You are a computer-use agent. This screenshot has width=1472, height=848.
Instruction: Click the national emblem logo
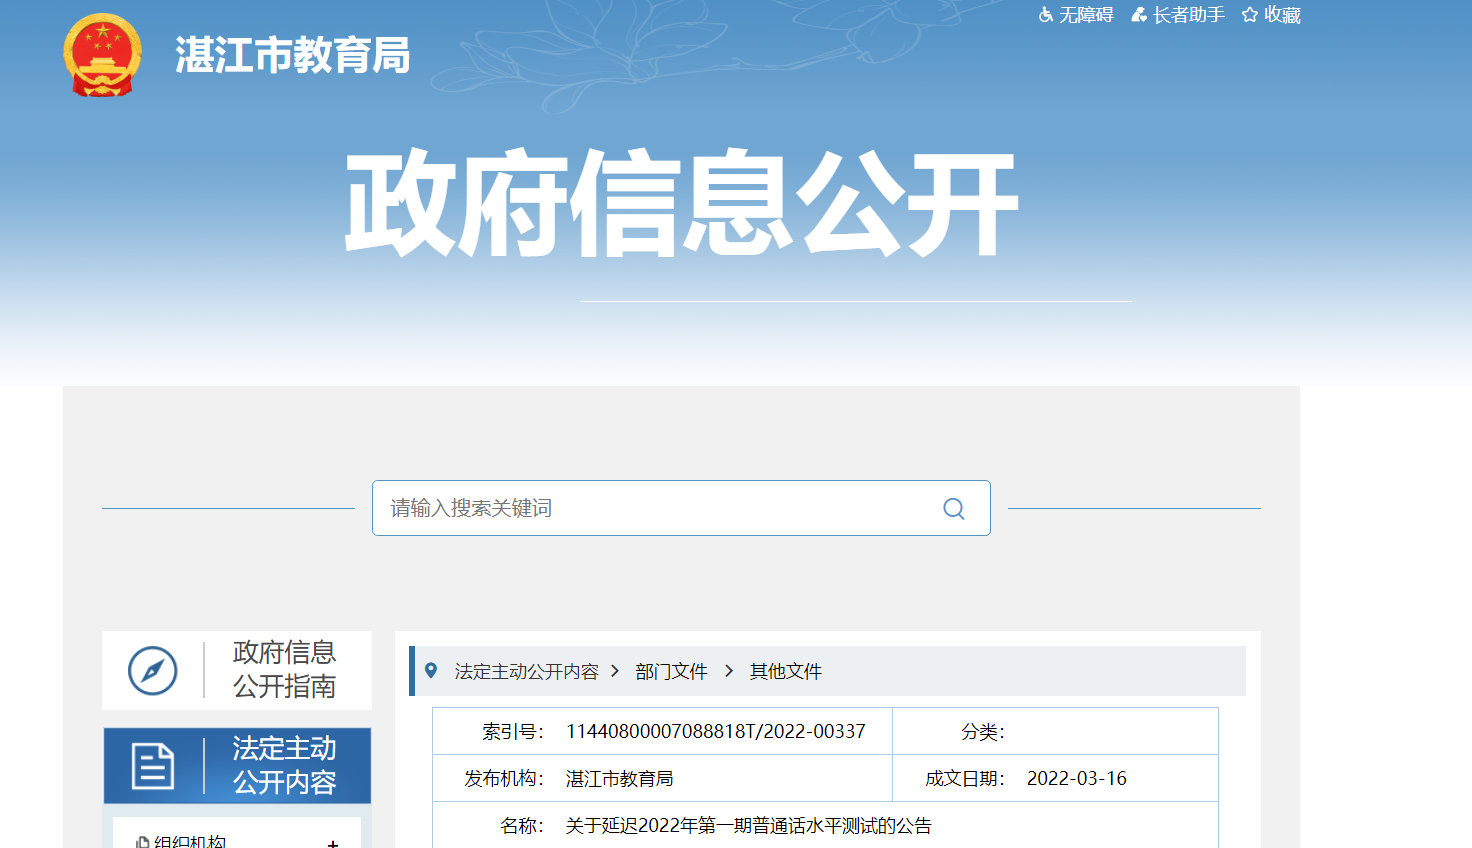click(102, 55)
